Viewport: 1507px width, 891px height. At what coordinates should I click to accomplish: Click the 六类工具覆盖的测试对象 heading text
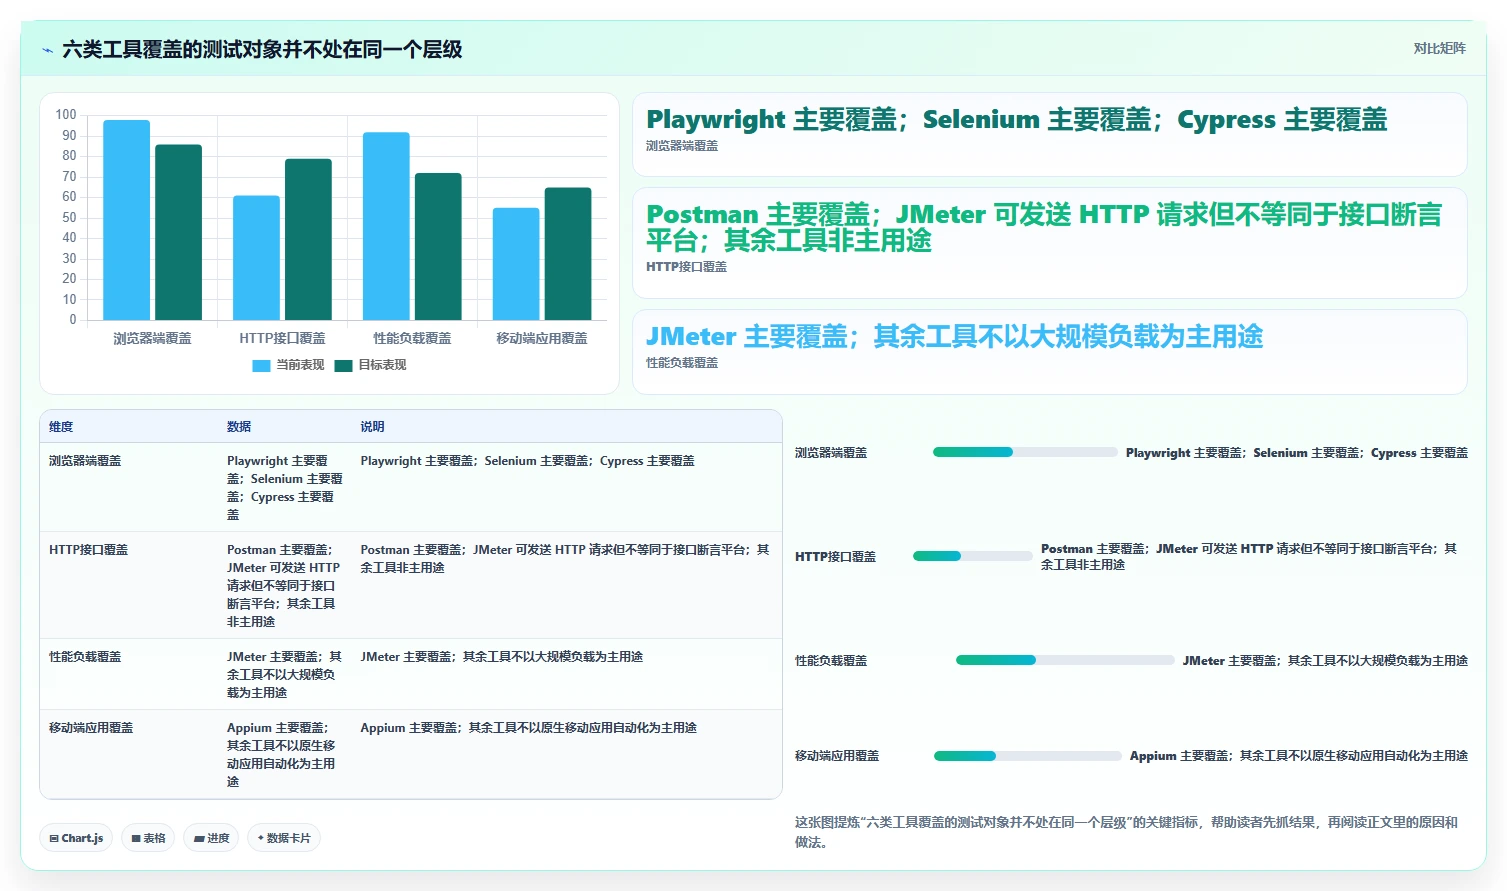point(262,50)
